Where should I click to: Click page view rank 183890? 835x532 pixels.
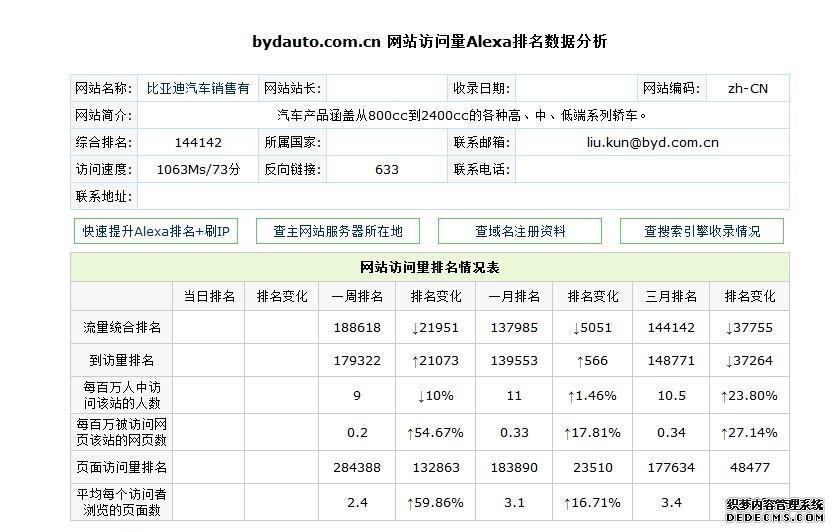tap(514, 468)
